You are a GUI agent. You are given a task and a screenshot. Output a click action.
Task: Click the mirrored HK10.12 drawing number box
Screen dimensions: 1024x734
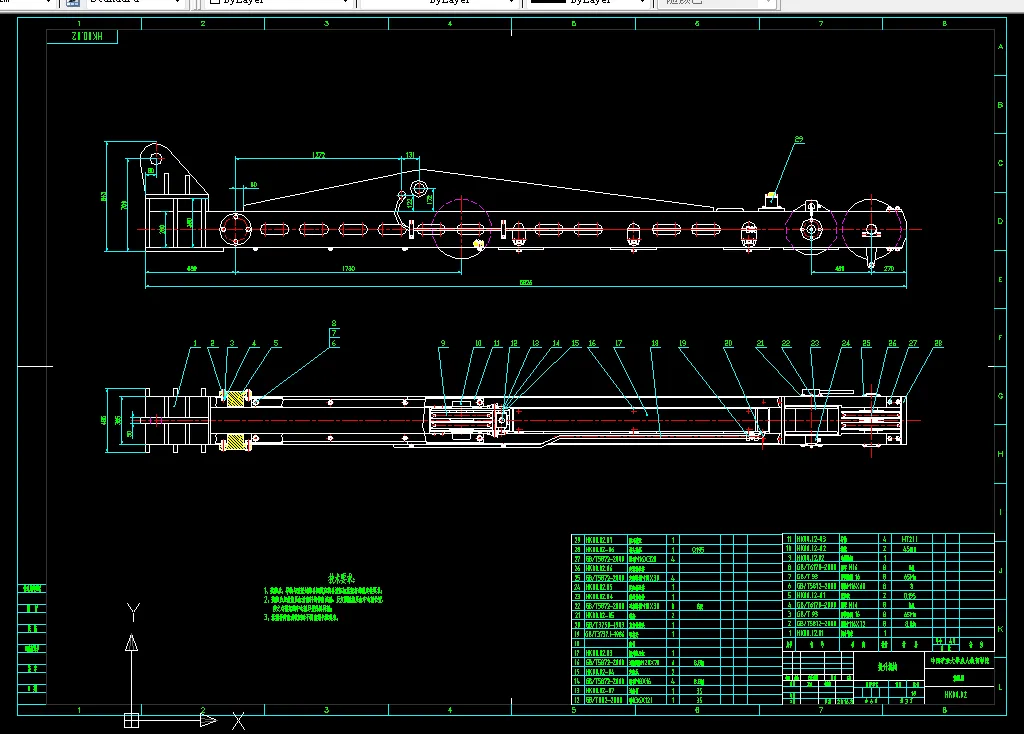point(82,37)
